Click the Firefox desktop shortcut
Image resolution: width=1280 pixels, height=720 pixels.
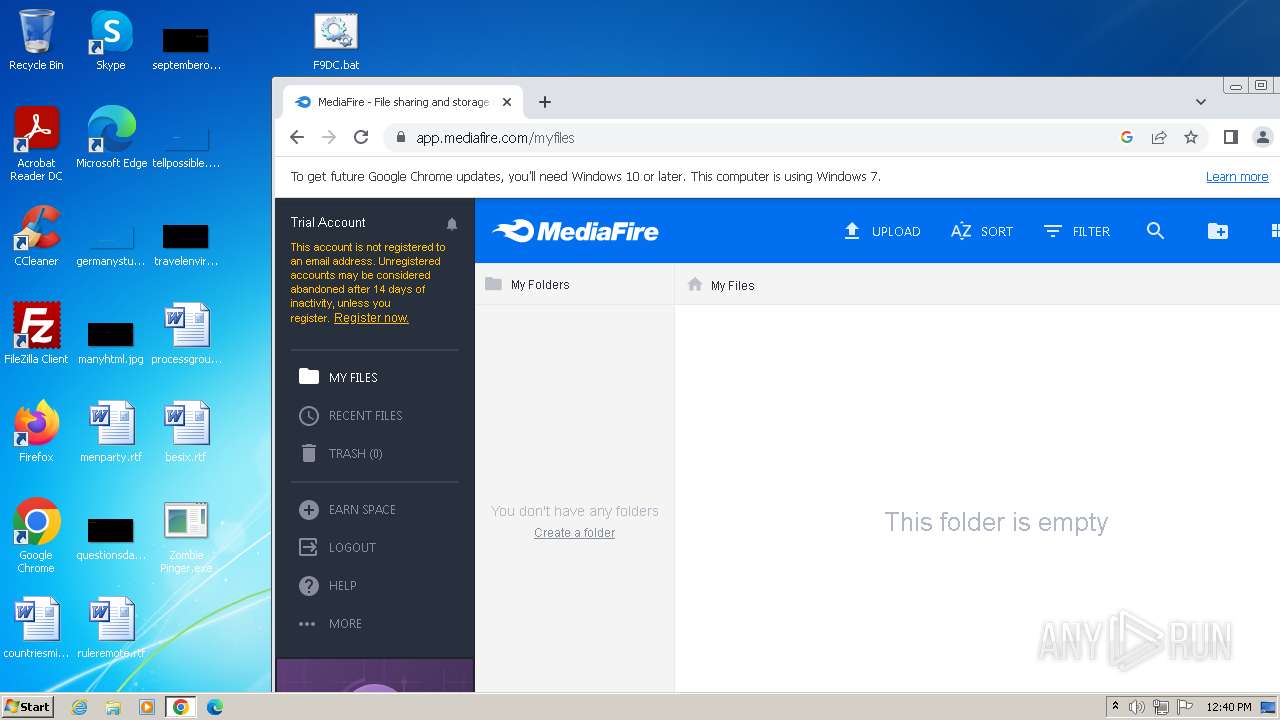pyautogui.click(x=36, y=432)
